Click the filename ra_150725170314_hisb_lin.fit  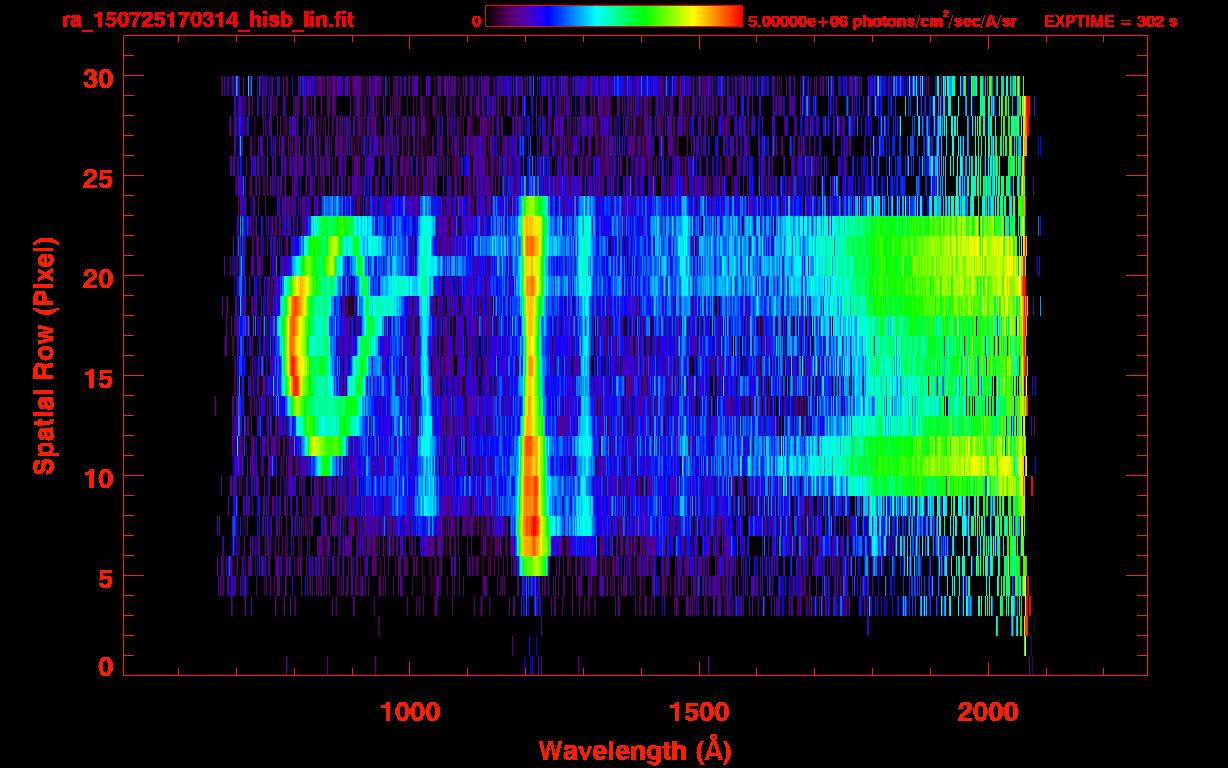tap(207, 20)
